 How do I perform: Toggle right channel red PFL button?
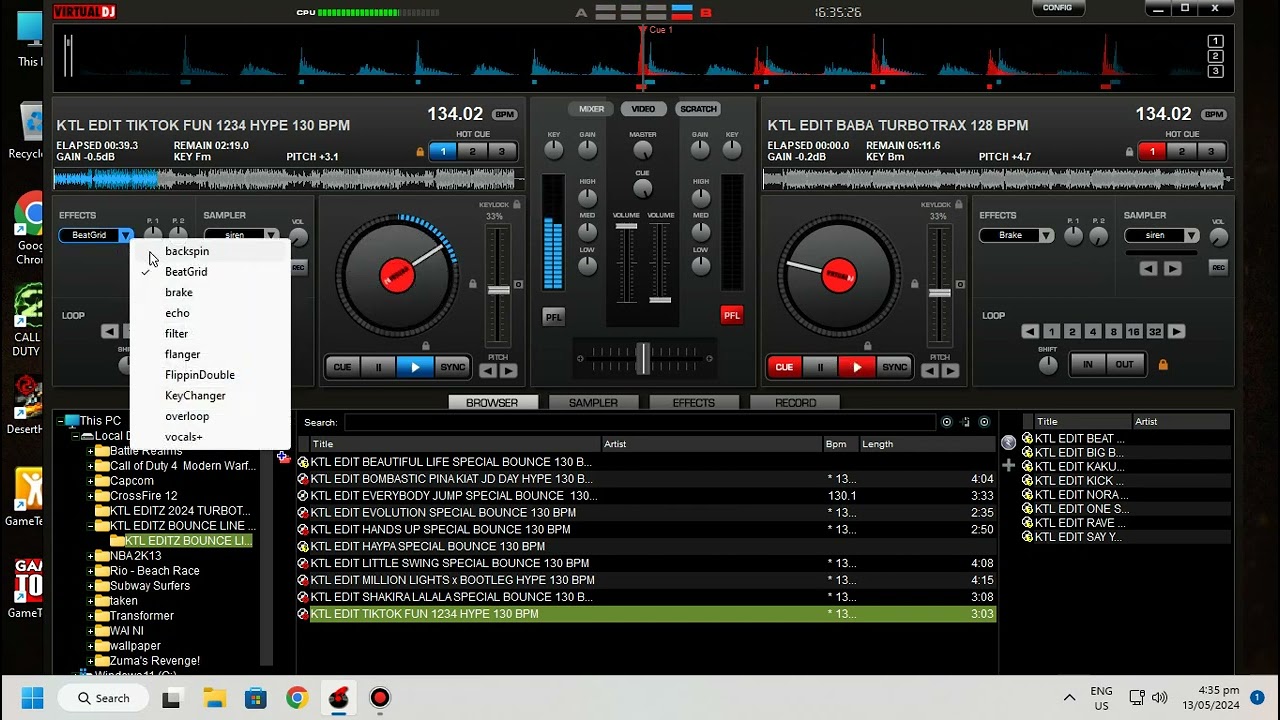(732, 315)
